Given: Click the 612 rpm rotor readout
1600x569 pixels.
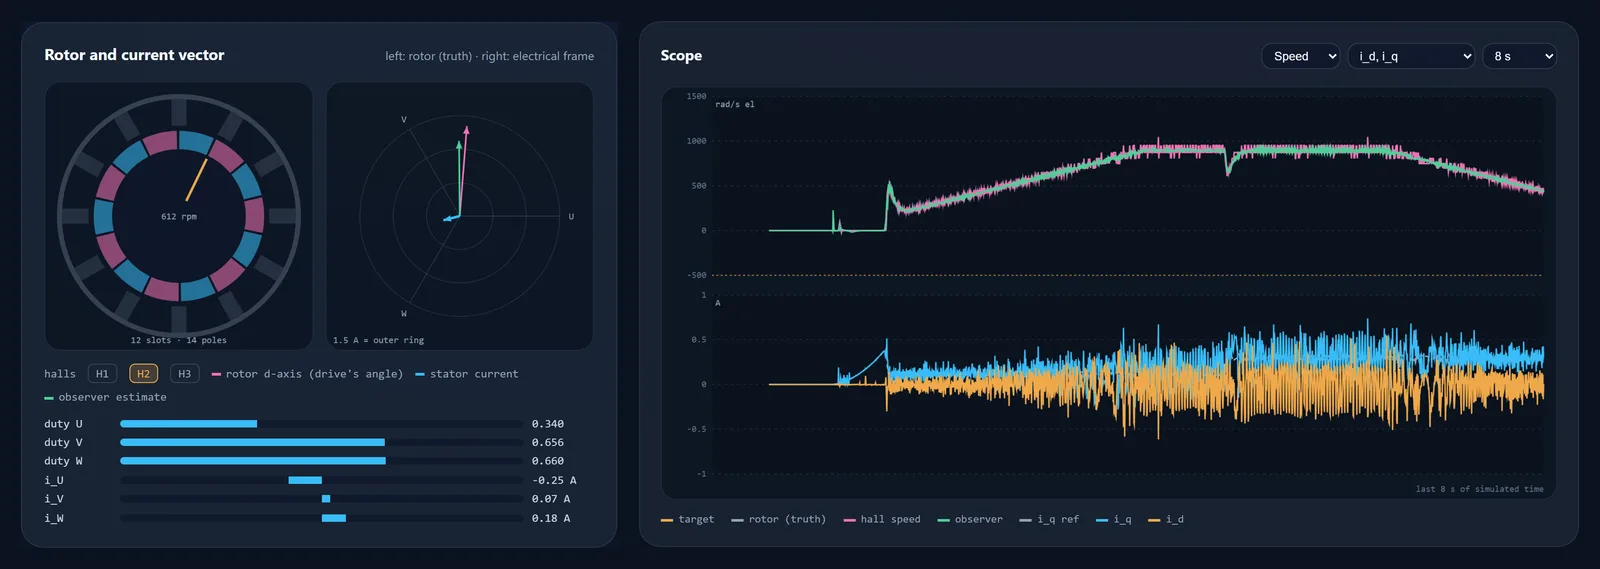Looking at the screenshot, I should (179, 217).
